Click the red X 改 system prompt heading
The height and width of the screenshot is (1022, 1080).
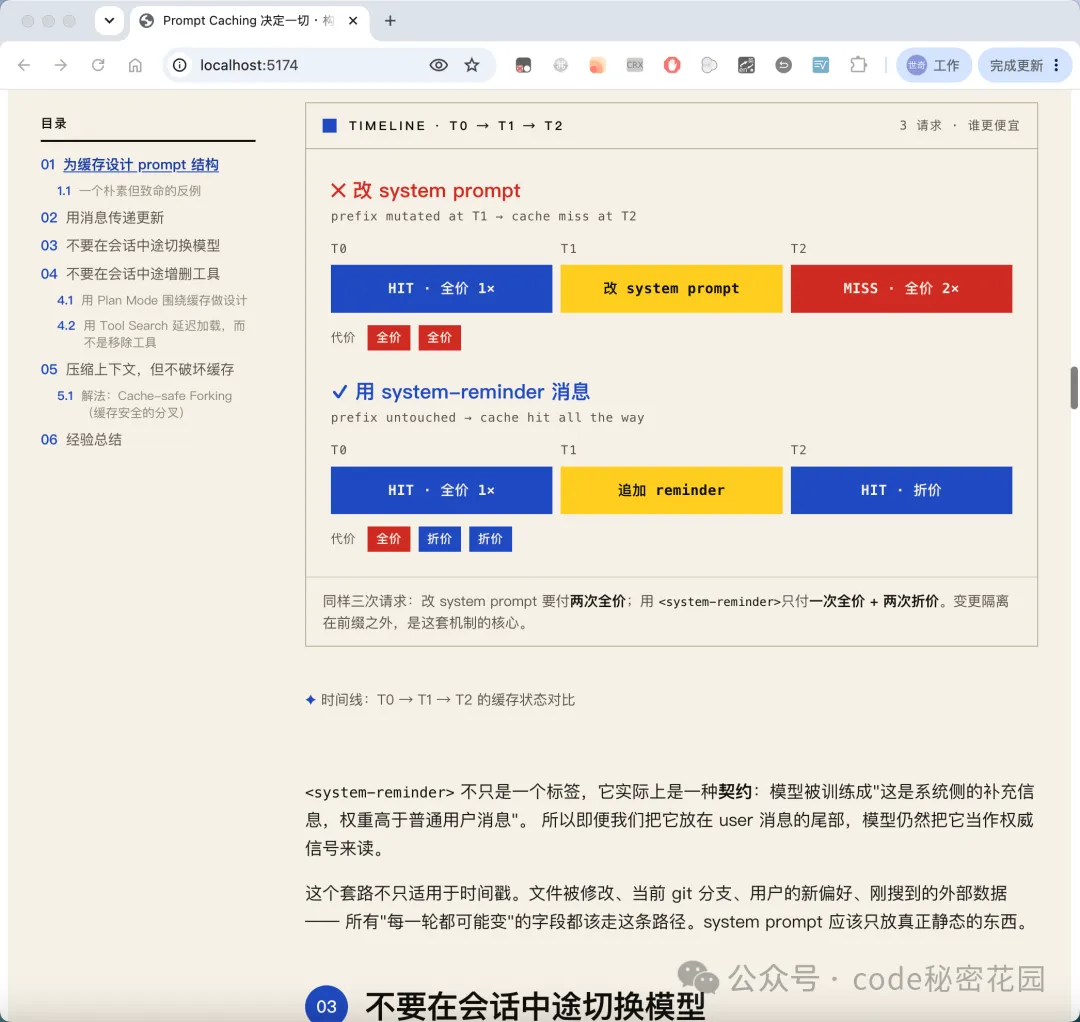tap(426, 191)
